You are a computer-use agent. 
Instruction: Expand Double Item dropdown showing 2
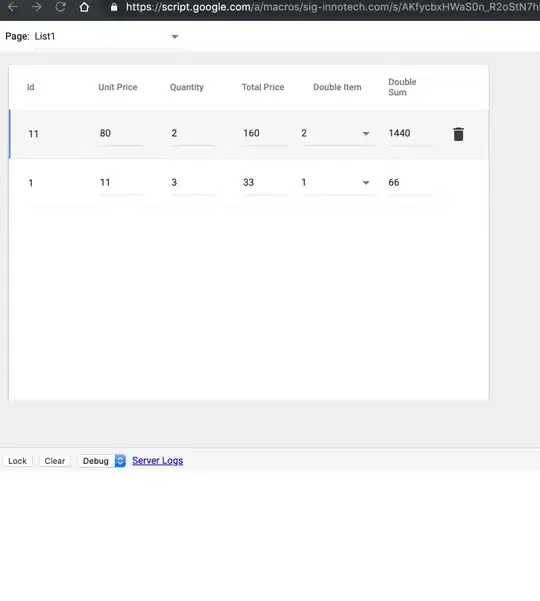click(x=338, y=133)
